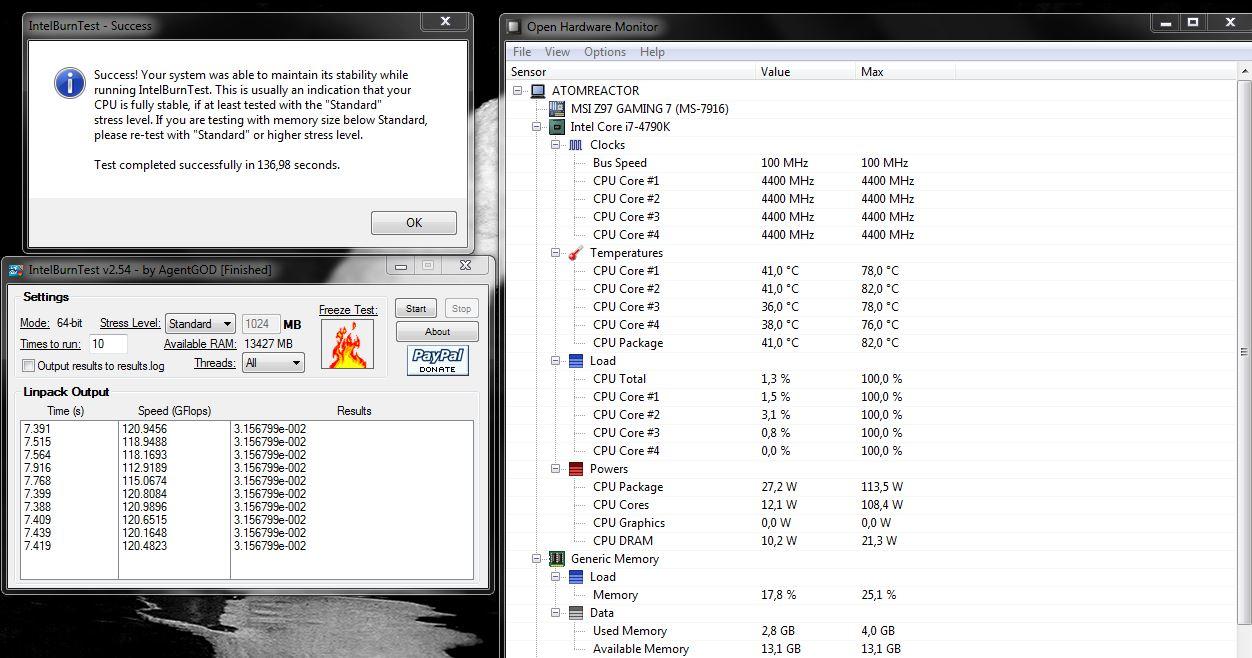The height and width of the screenshot is (658, 1252).
Task: Click the Intel Core i7-4790K CPU chip icon
Action: pos(557,127)
